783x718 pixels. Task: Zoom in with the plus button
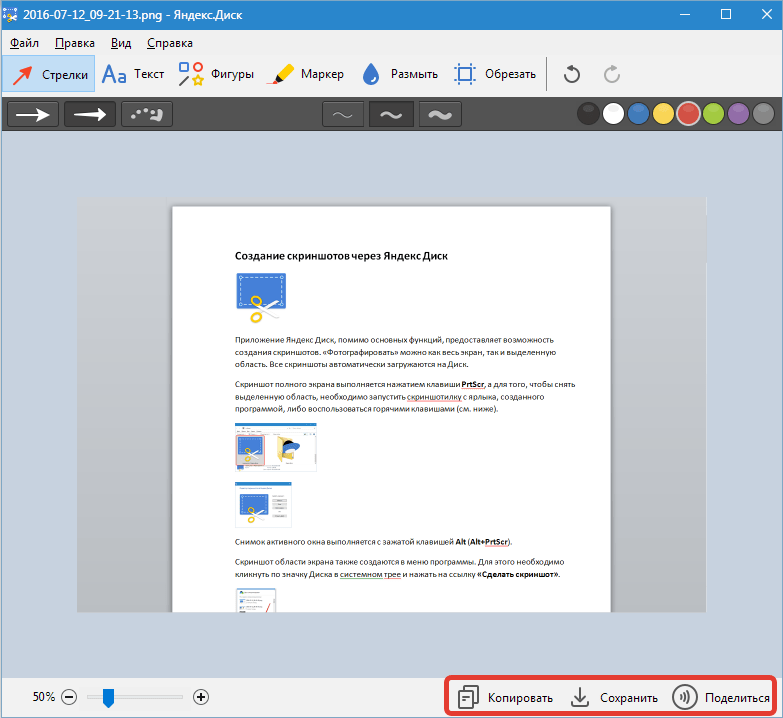coord(201,697)
